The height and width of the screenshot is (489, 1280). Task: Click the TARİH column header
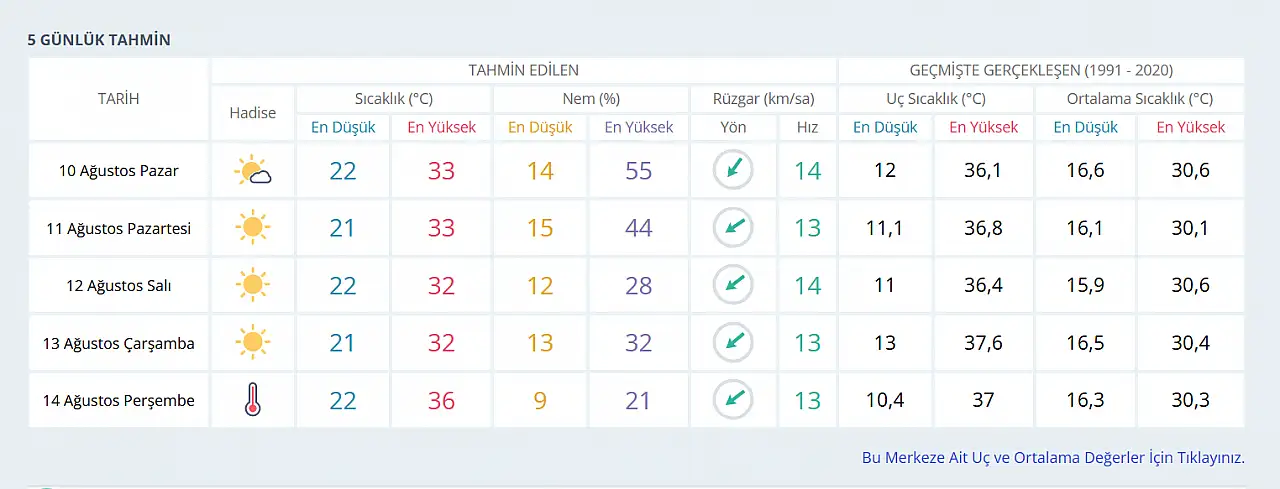point(118,99)
